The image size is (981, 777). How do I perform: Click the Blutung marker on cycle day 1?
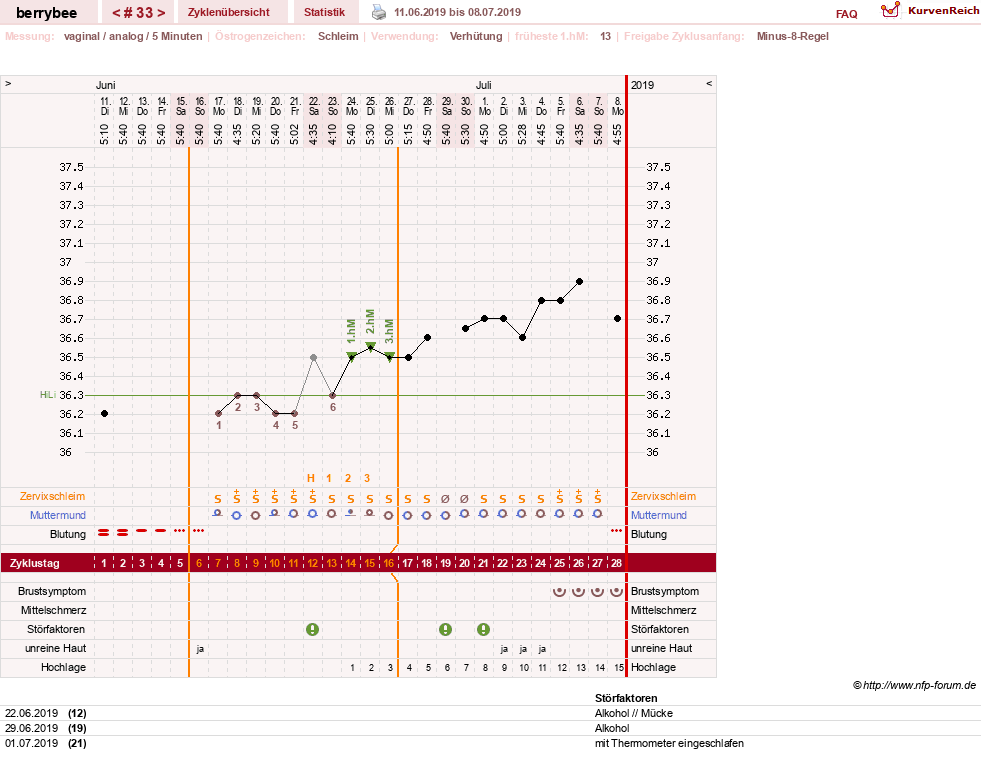point(104,532)
